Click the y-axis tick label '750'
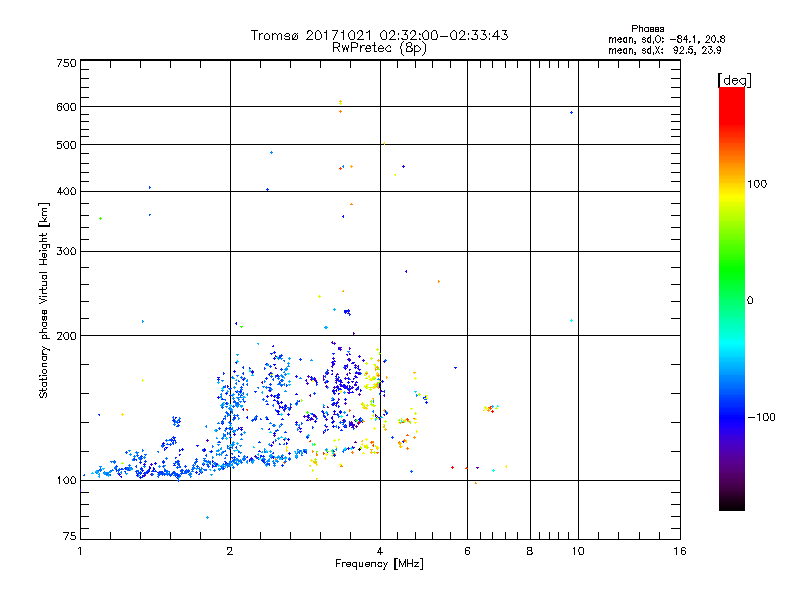The width and height of the screenshot is (800, 600). tap(66, 63)
